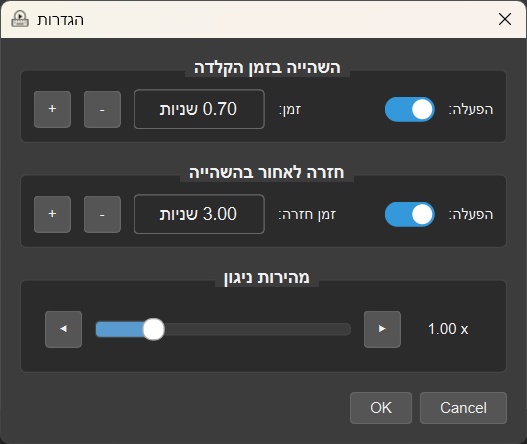Image resolution: width=527 pixels, height=444 pixels.
Task: Click the מהירות ניגון section heading
Action: 267,278
